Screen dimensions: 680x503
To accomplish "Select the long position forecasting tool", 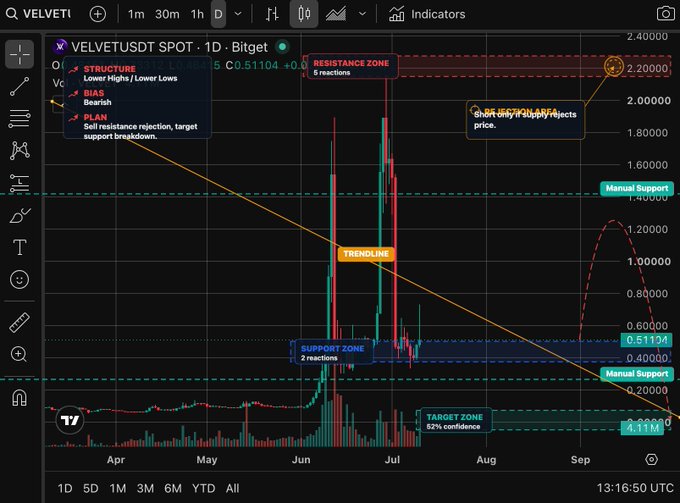I will coord(20,183).
